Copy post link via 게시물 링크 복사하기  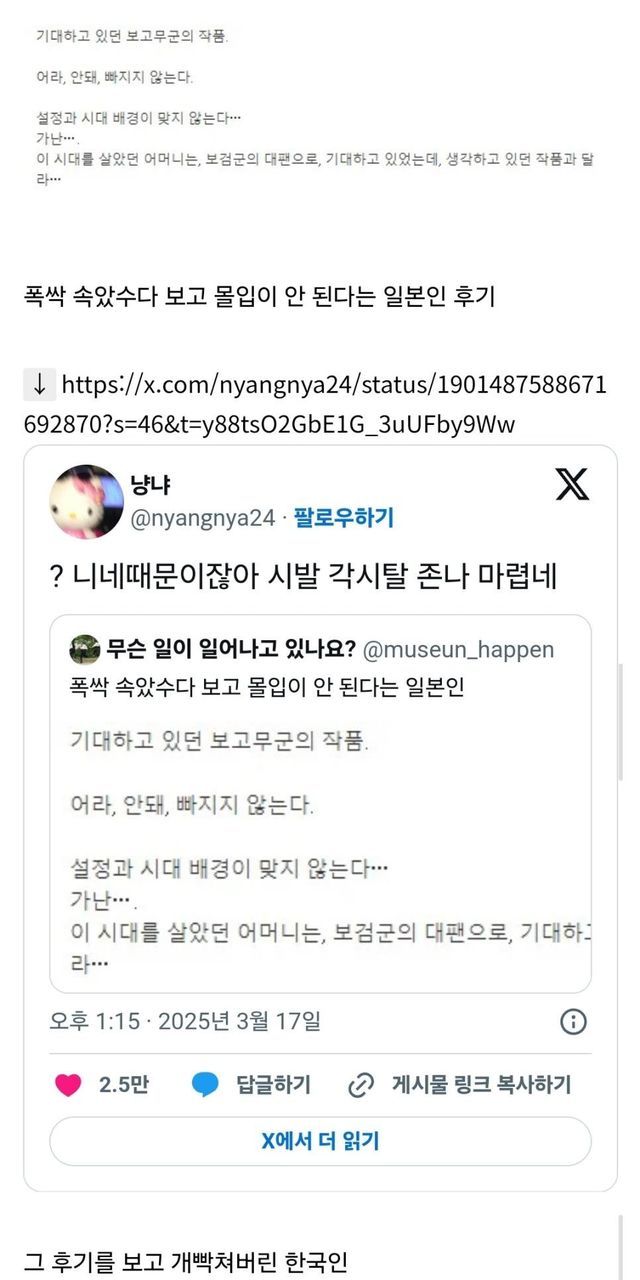[481, 1085]
